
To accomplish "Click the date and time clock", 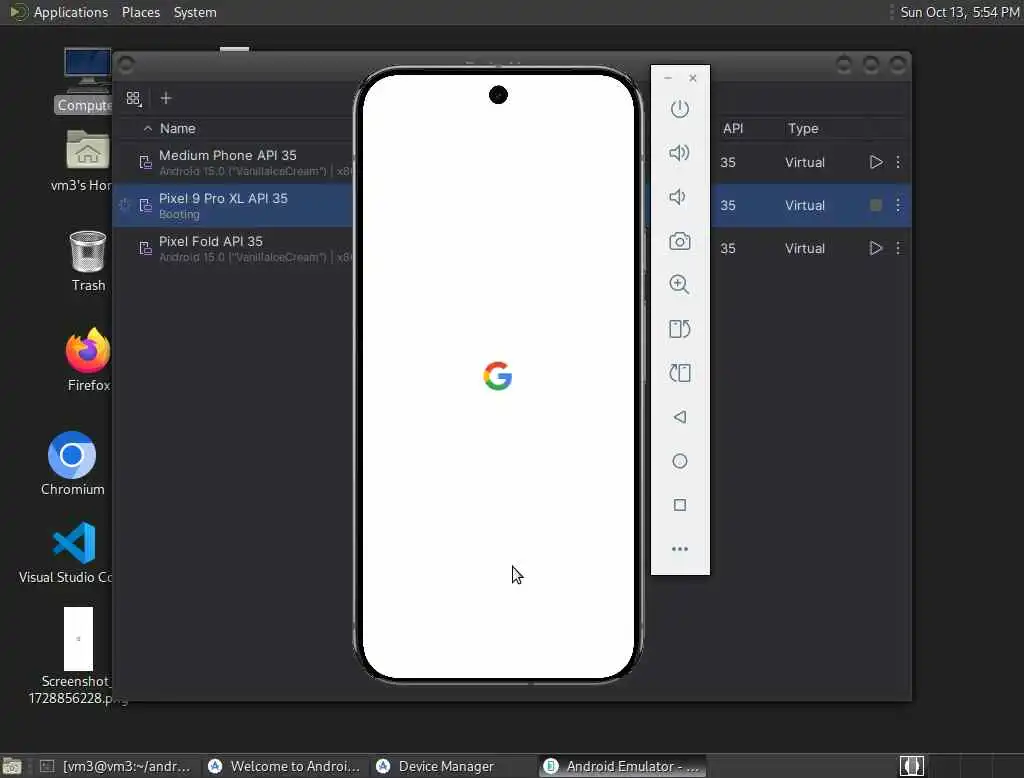I will (x=959, y=12).
